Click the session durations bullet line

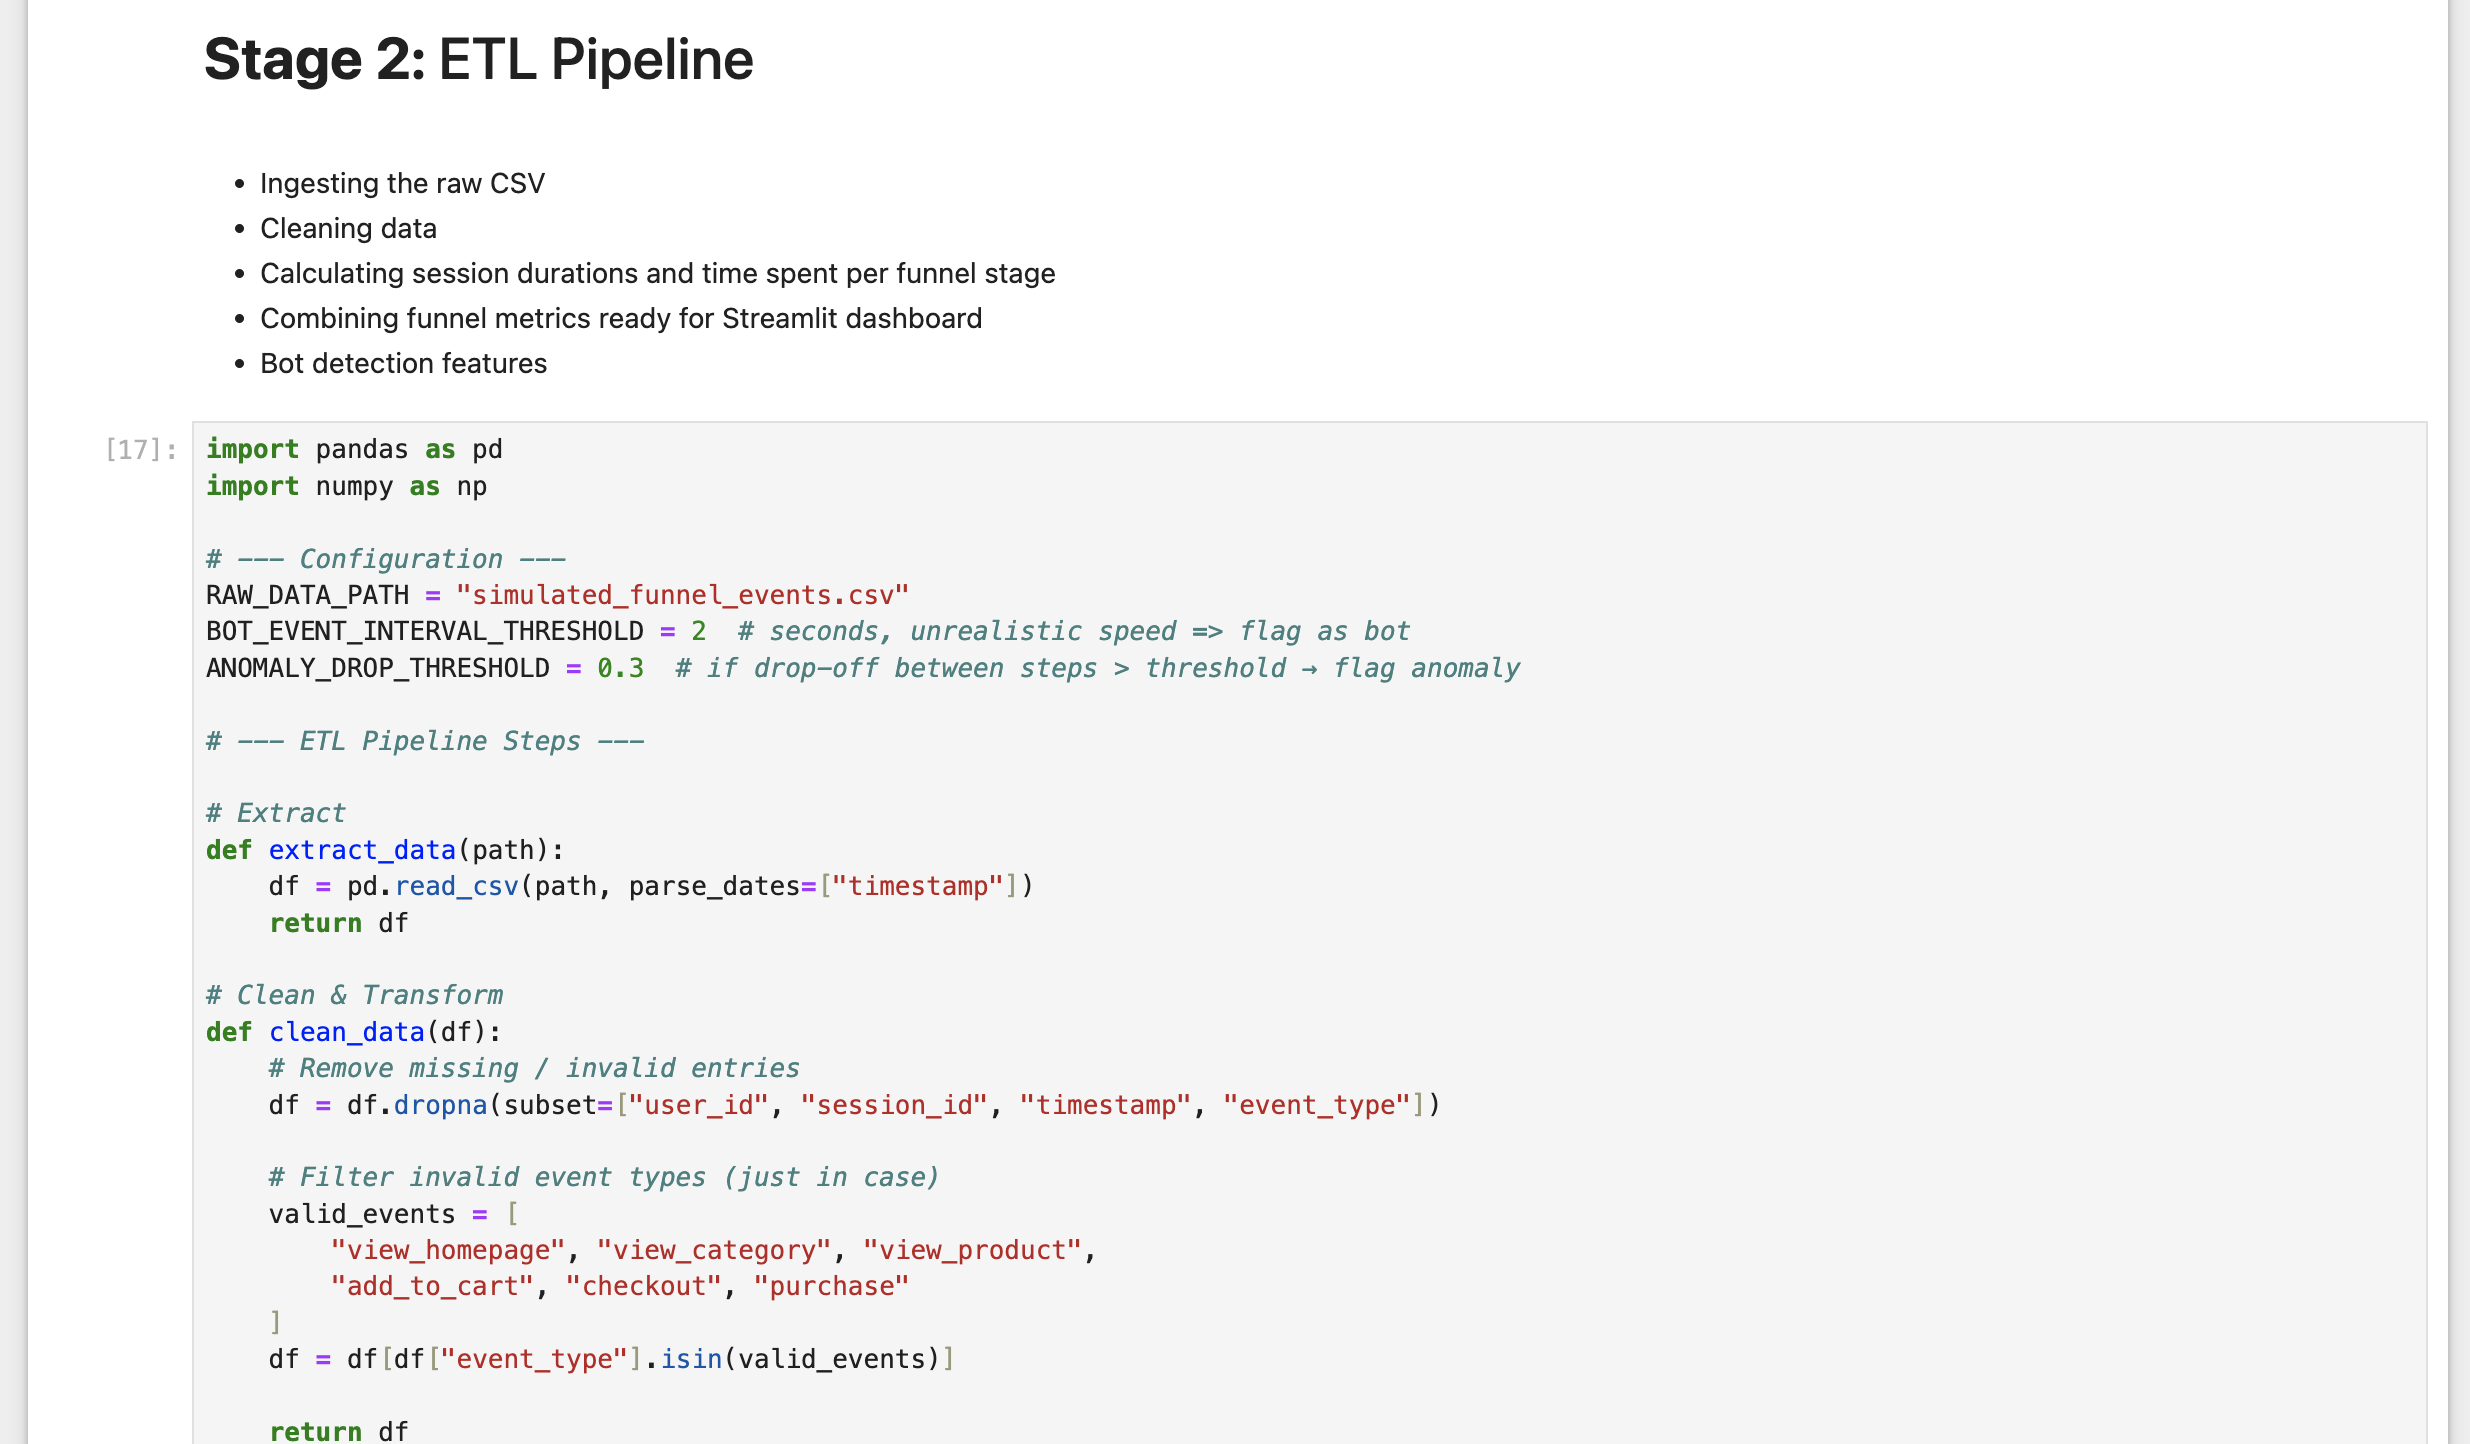(657, 274)
